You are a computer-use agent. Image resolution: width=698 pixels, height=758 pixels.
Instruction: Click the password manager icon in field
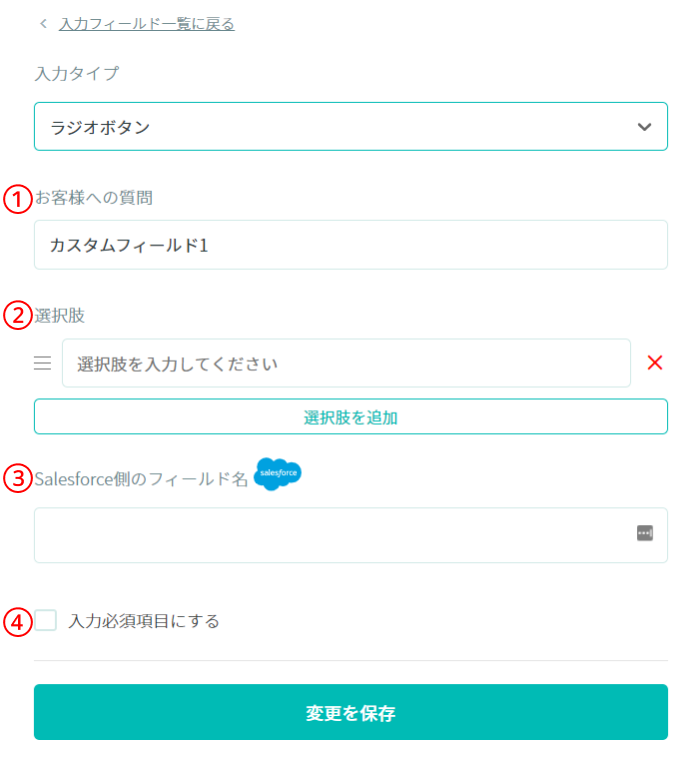coord(645,533)
